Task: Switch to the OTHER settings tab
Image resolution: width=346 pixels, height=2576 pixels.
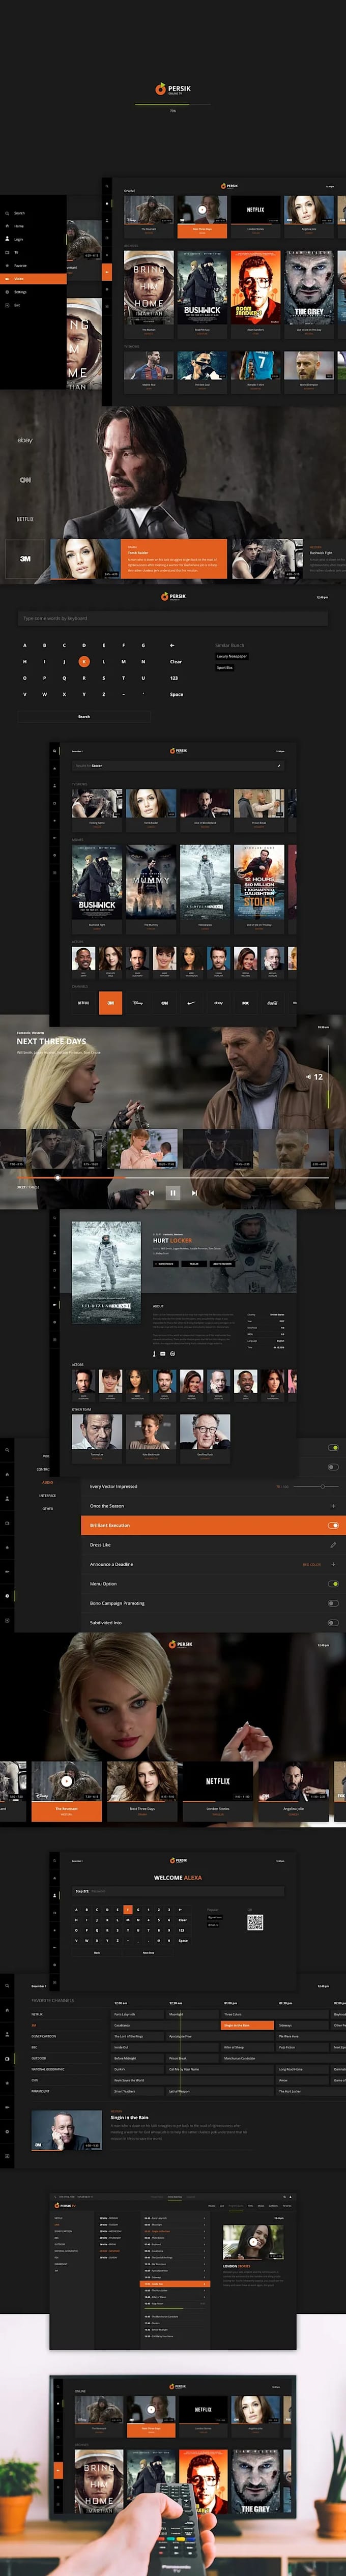Action: click(48, 1508)
